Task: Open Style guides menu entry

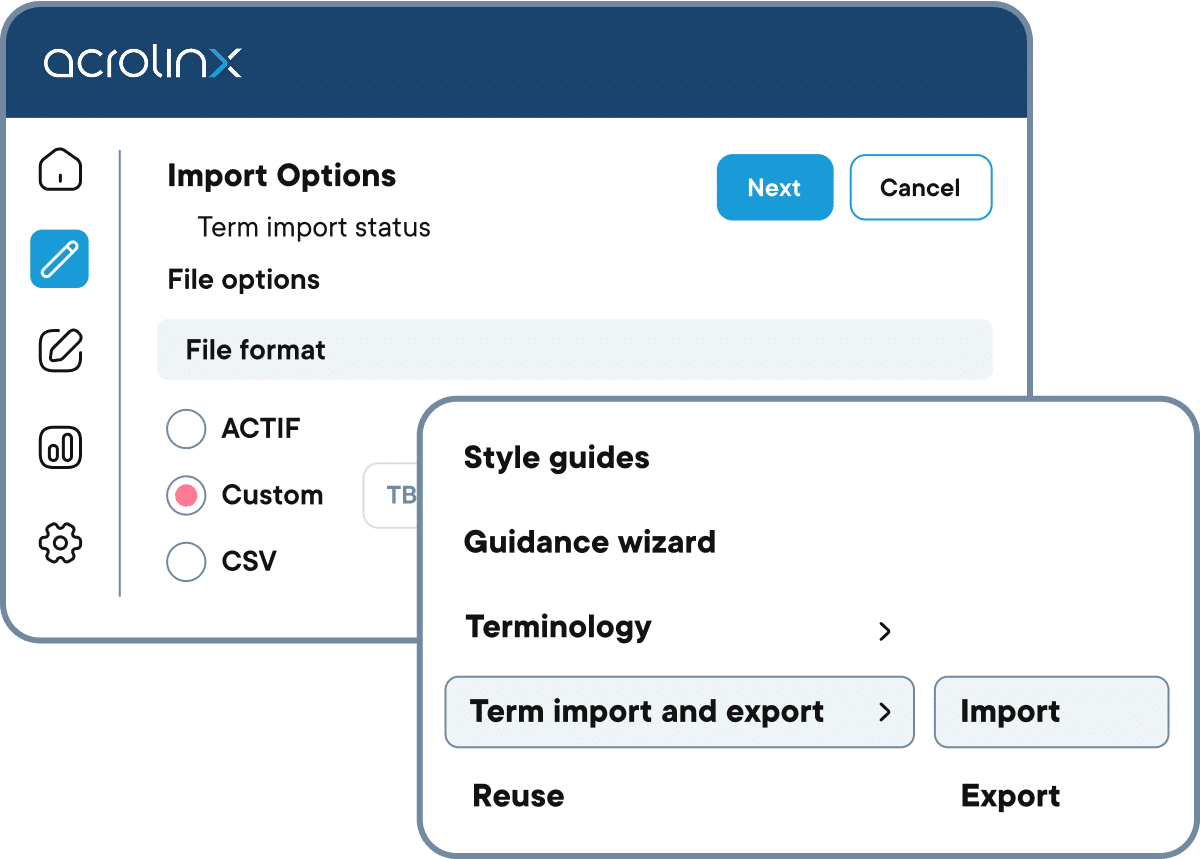Action: click(x=557, y=458)
